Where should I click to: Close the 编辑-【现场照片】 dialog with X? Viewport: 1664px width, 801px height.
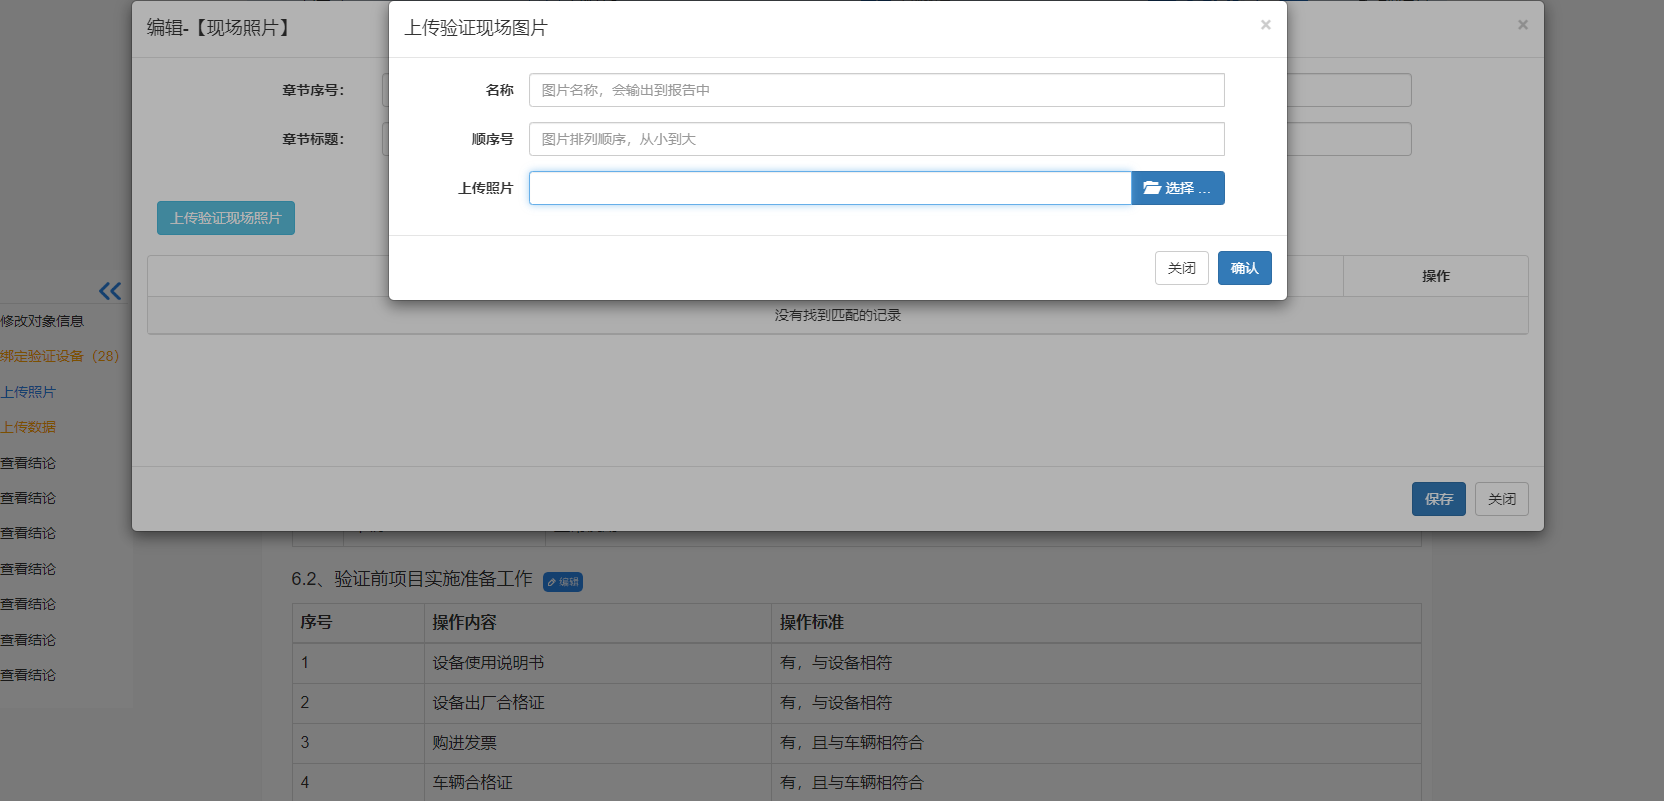(x=1522, y=25)
